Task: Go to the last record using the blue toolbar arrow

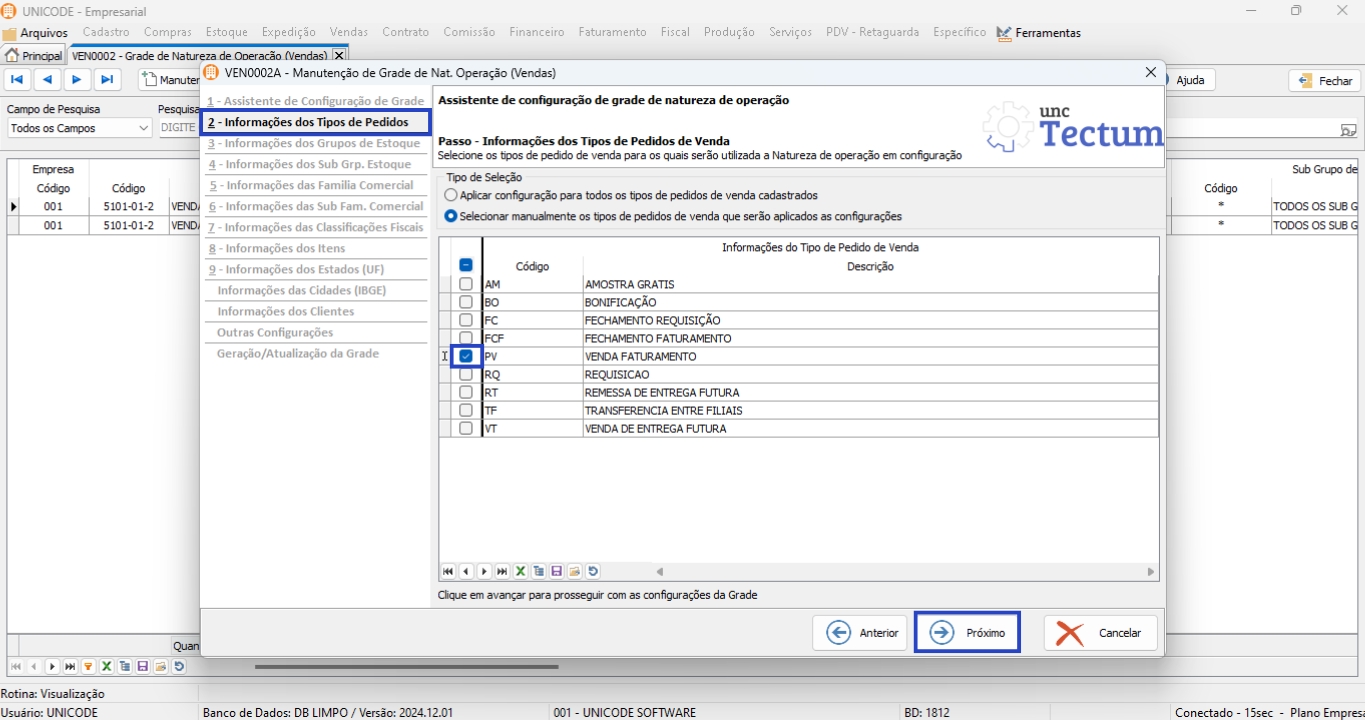Action: (107, 80)
